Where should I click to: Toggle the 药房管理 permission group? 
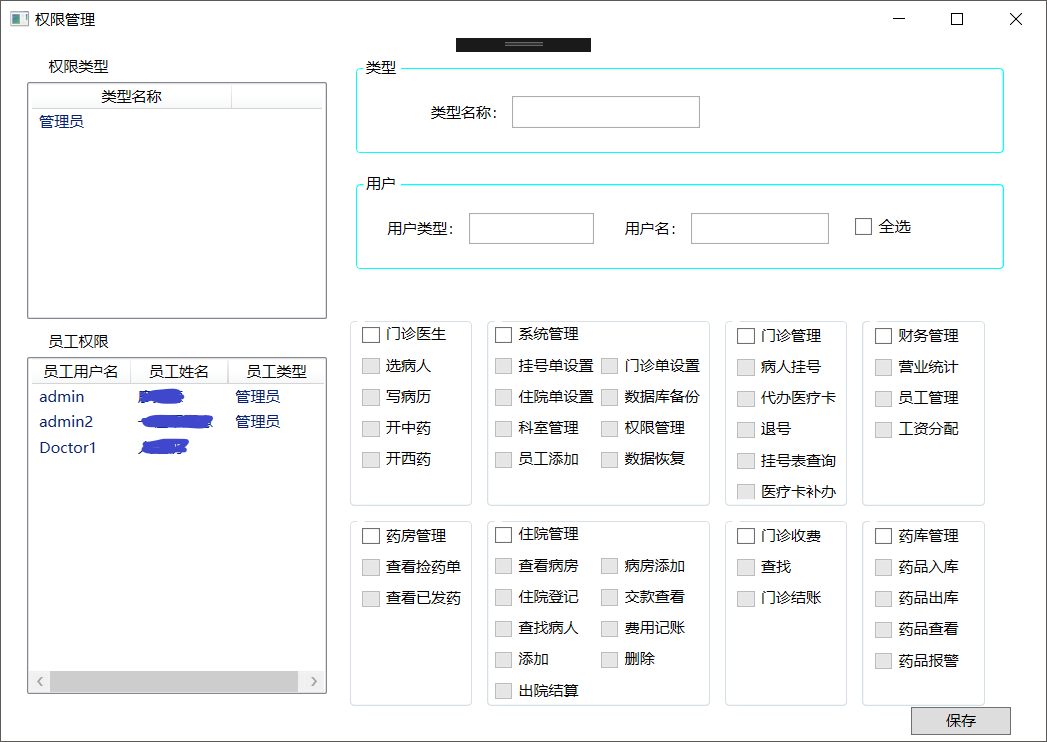pyautogui.click(x=370, y=535)
